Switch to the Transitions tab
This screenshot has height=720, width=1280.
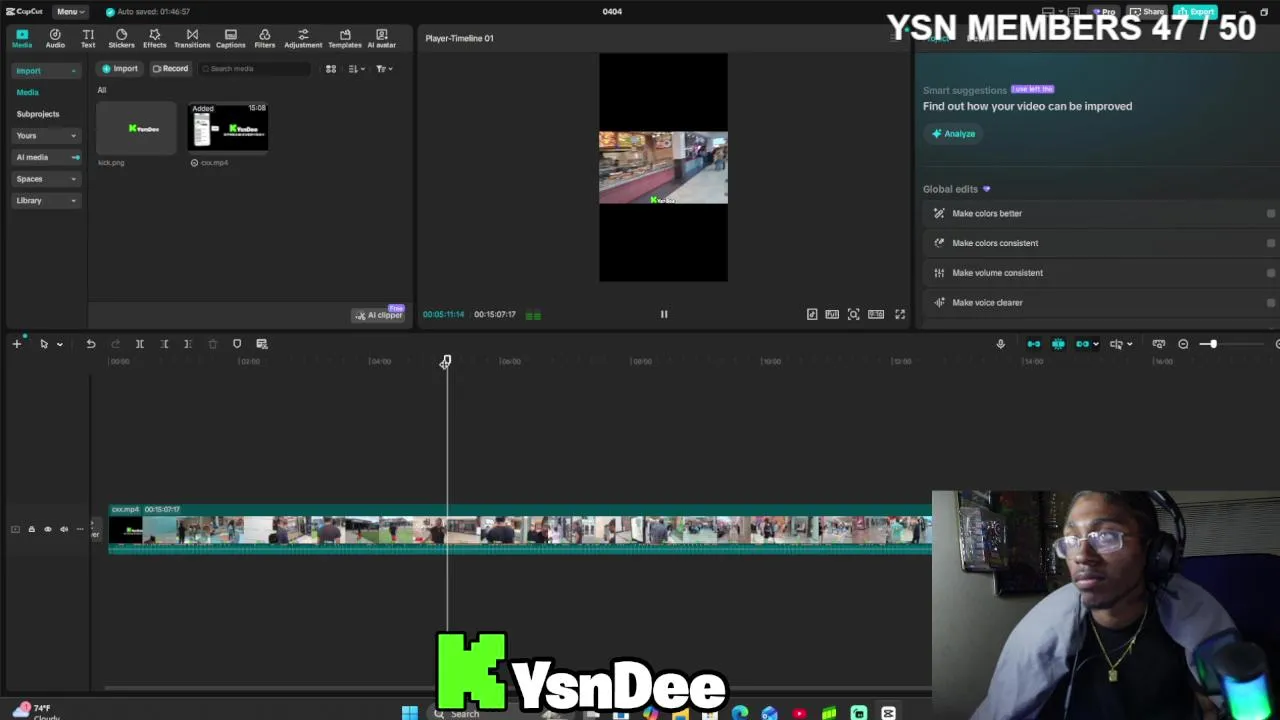pyautogui.click(x=192, y=38)
